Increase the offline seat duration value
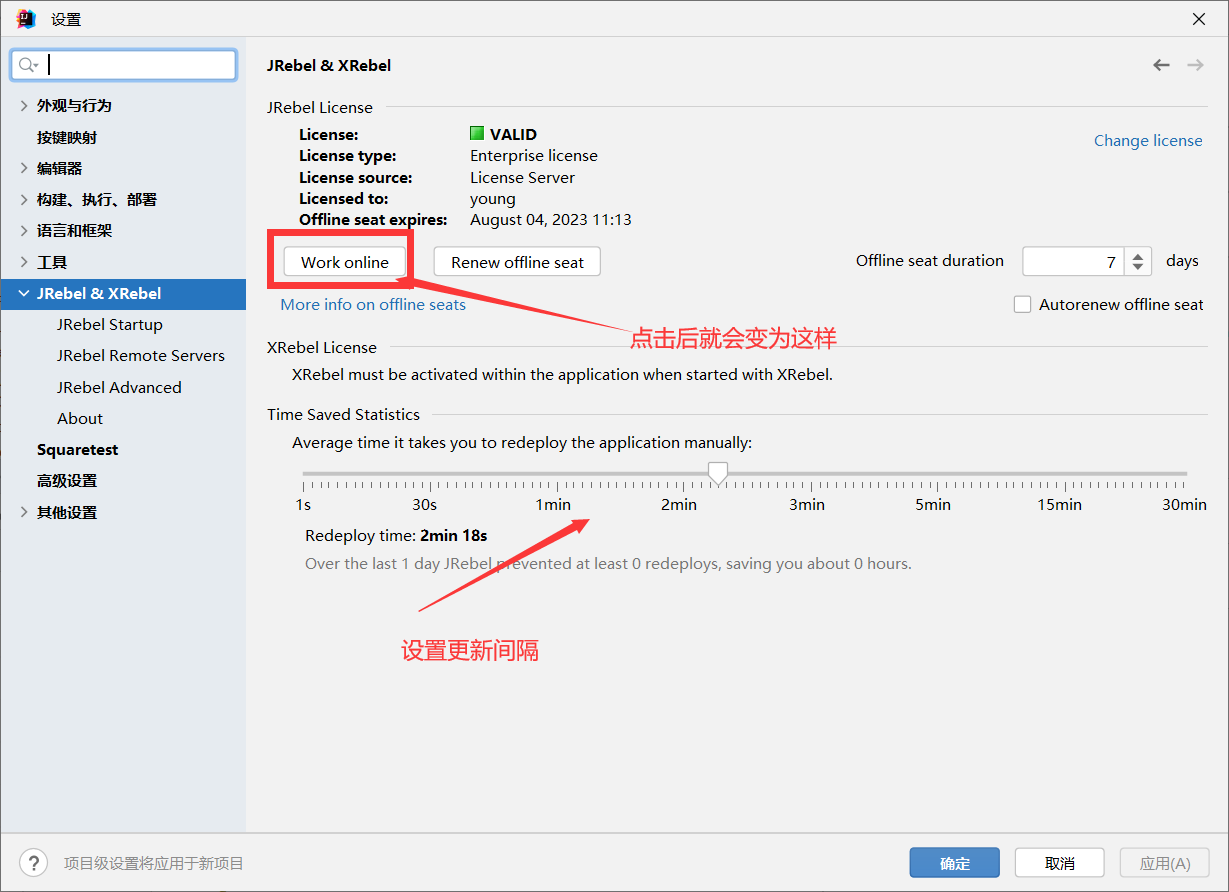The height and width of the screenshot is (892, 1229). pos(1138,255)
